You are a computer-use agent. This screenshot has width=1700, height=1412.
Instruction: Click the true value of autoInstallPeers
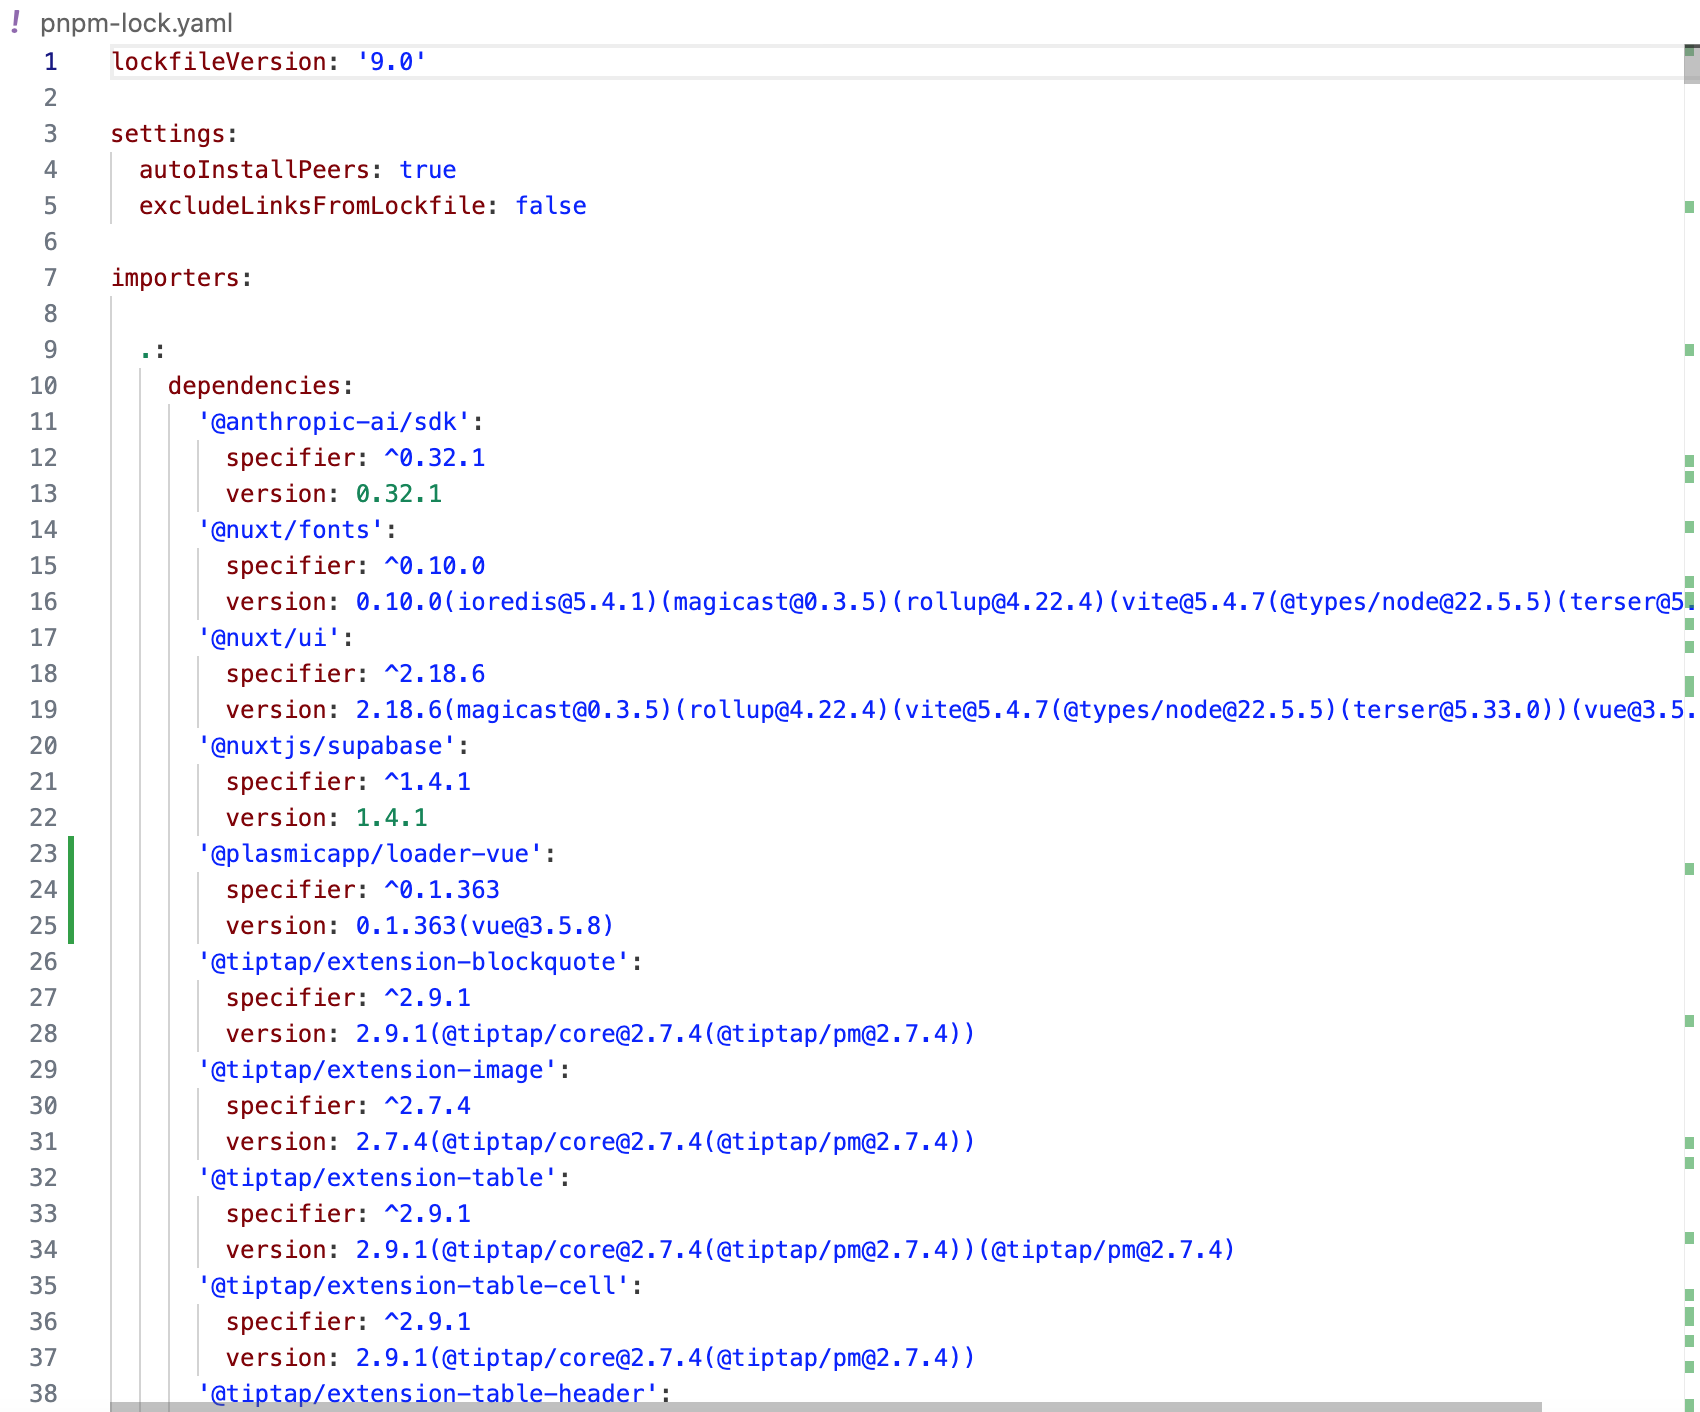pyautogui.click(x=427, y=170)
